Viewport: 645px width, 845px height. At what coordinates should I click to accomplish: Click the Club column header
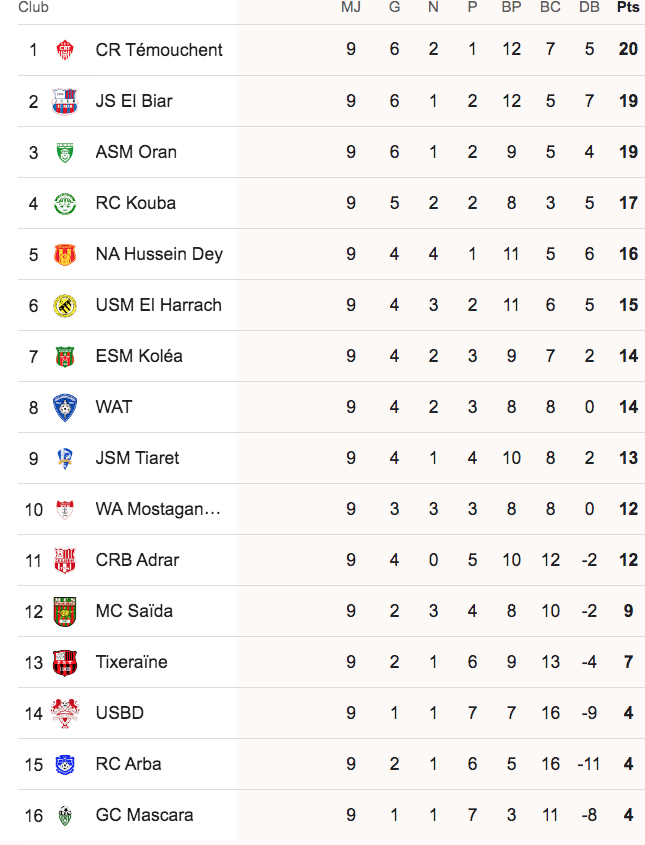33,7
